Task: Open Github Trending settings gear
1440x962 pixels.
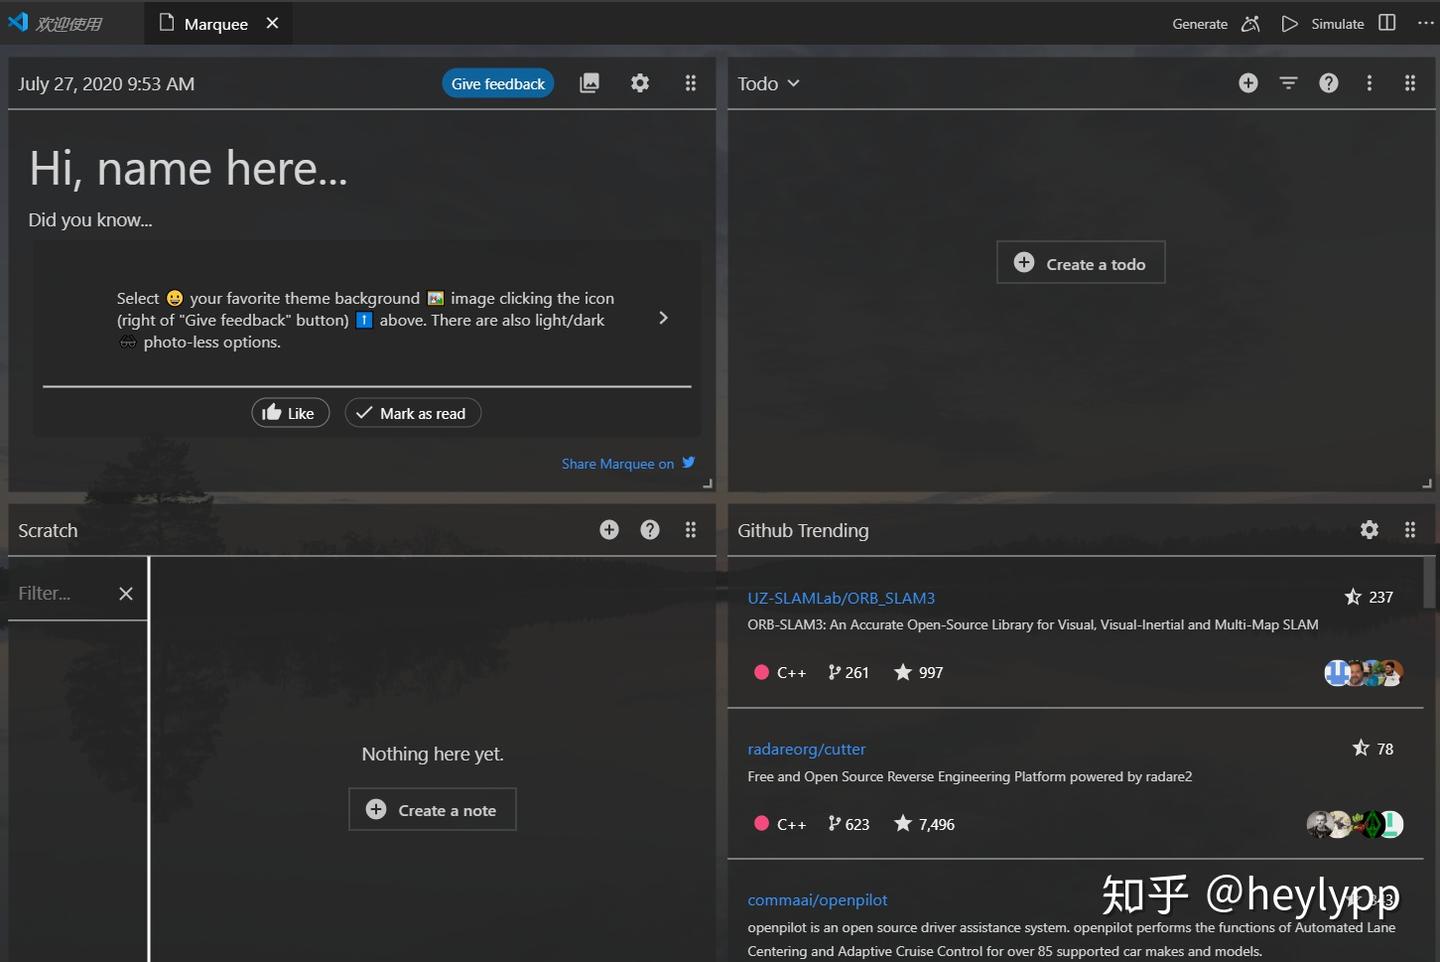Action: [1369, 530]
